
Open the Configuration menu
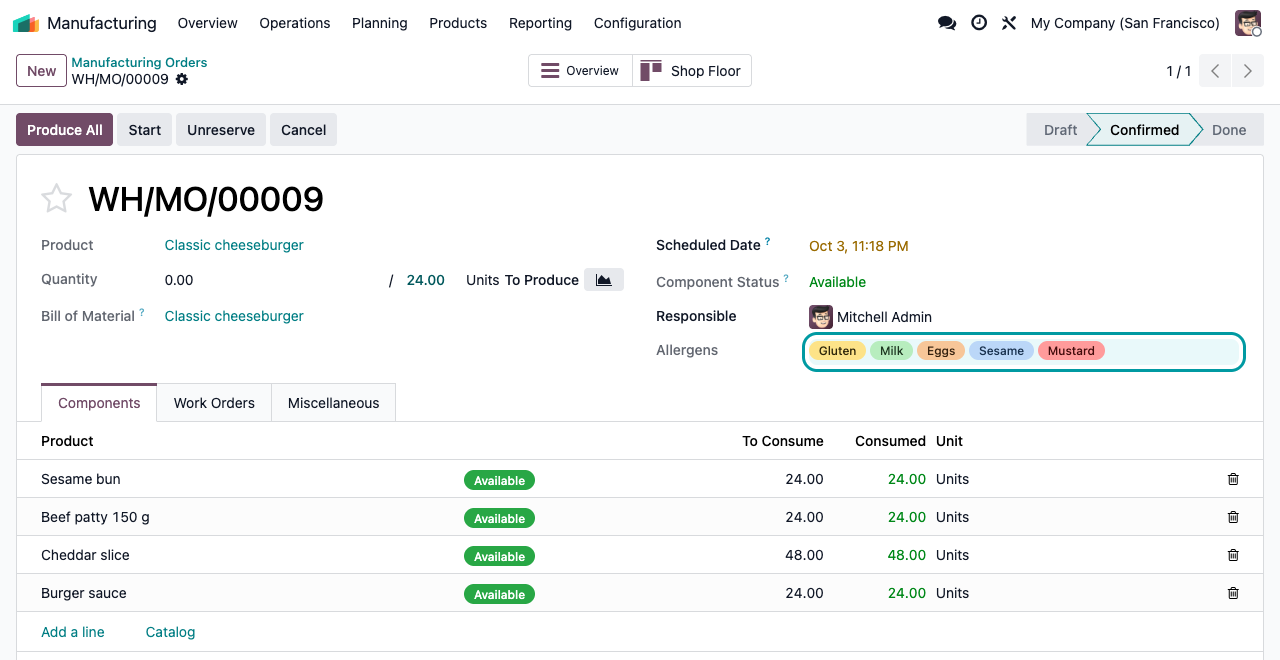click(638, 23)
